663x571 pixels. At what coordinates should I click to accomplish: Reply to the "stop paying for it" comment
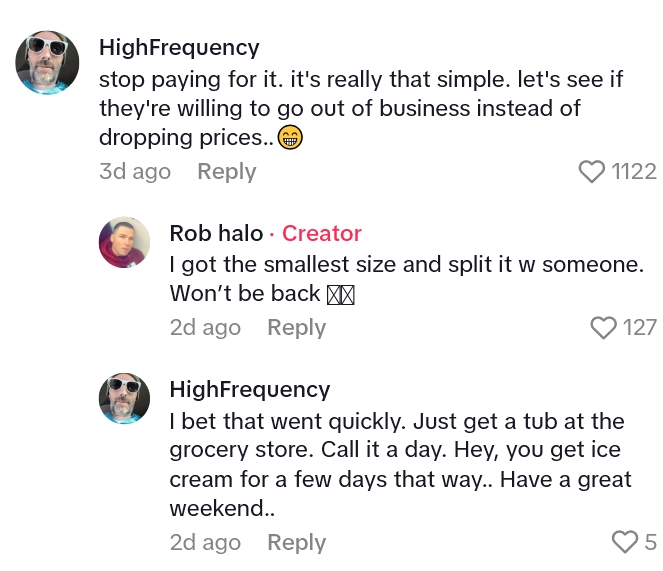tap(226, 172)
